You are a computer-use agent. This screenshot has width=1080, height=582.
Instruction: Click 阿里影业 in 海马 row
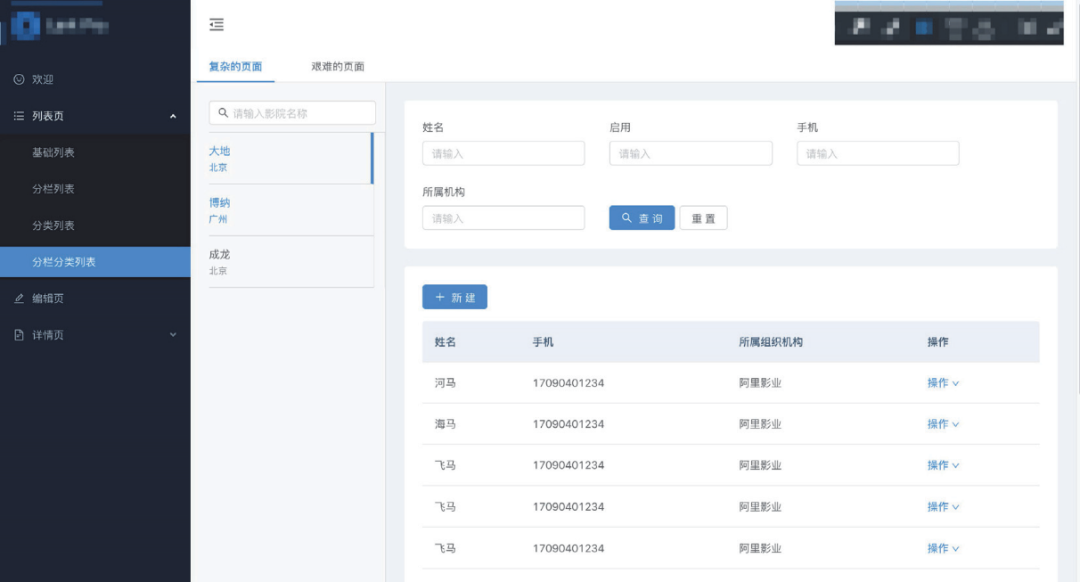pos(760,424)
